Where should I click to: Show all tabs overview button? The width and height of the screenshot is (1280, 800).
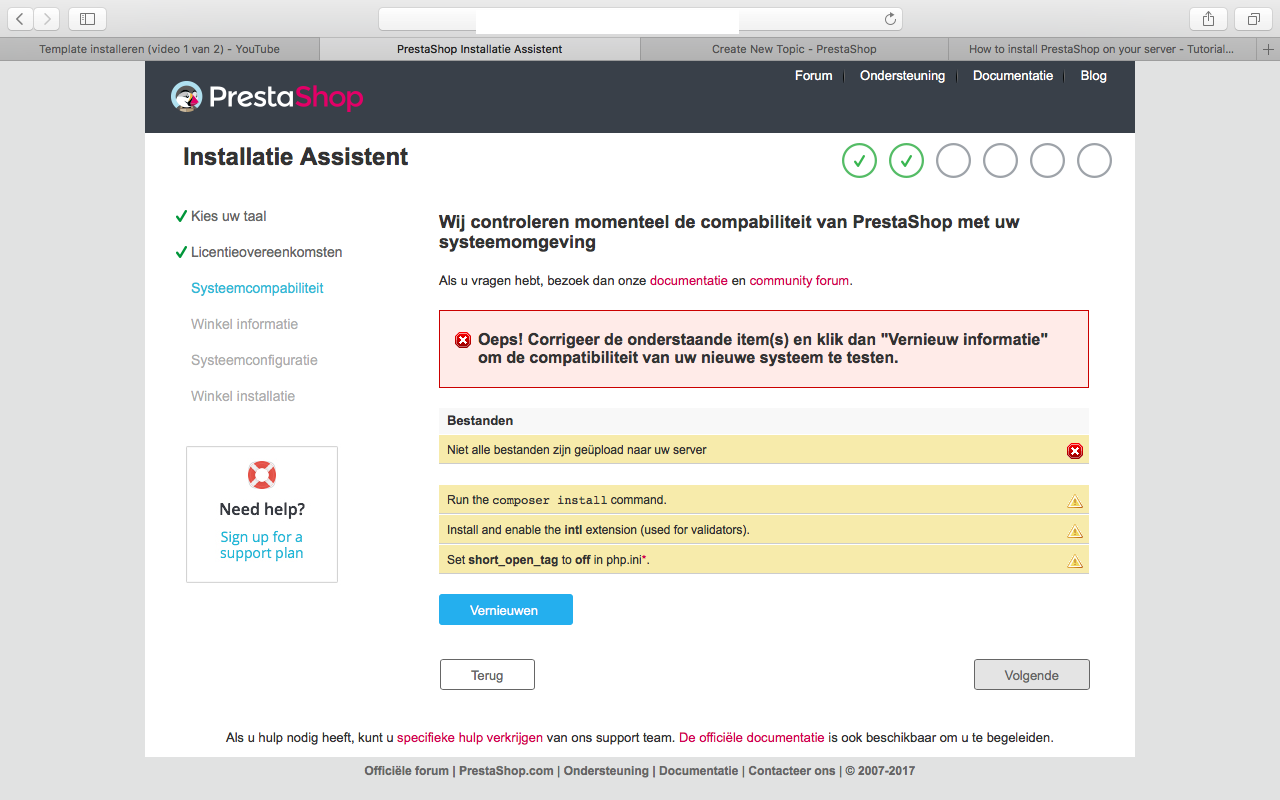[1253, 19]
